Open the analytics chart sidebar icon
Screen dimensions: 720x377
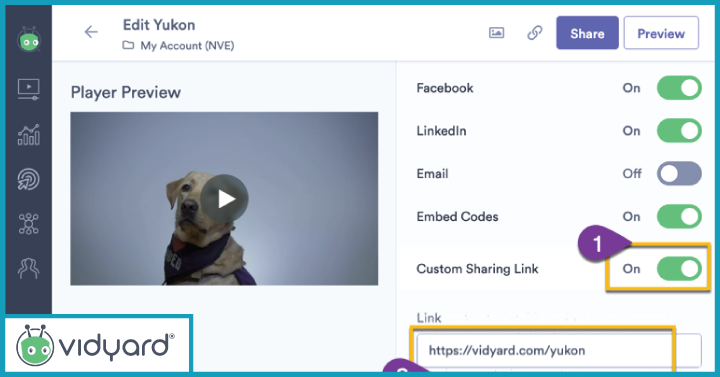(28, 135)
